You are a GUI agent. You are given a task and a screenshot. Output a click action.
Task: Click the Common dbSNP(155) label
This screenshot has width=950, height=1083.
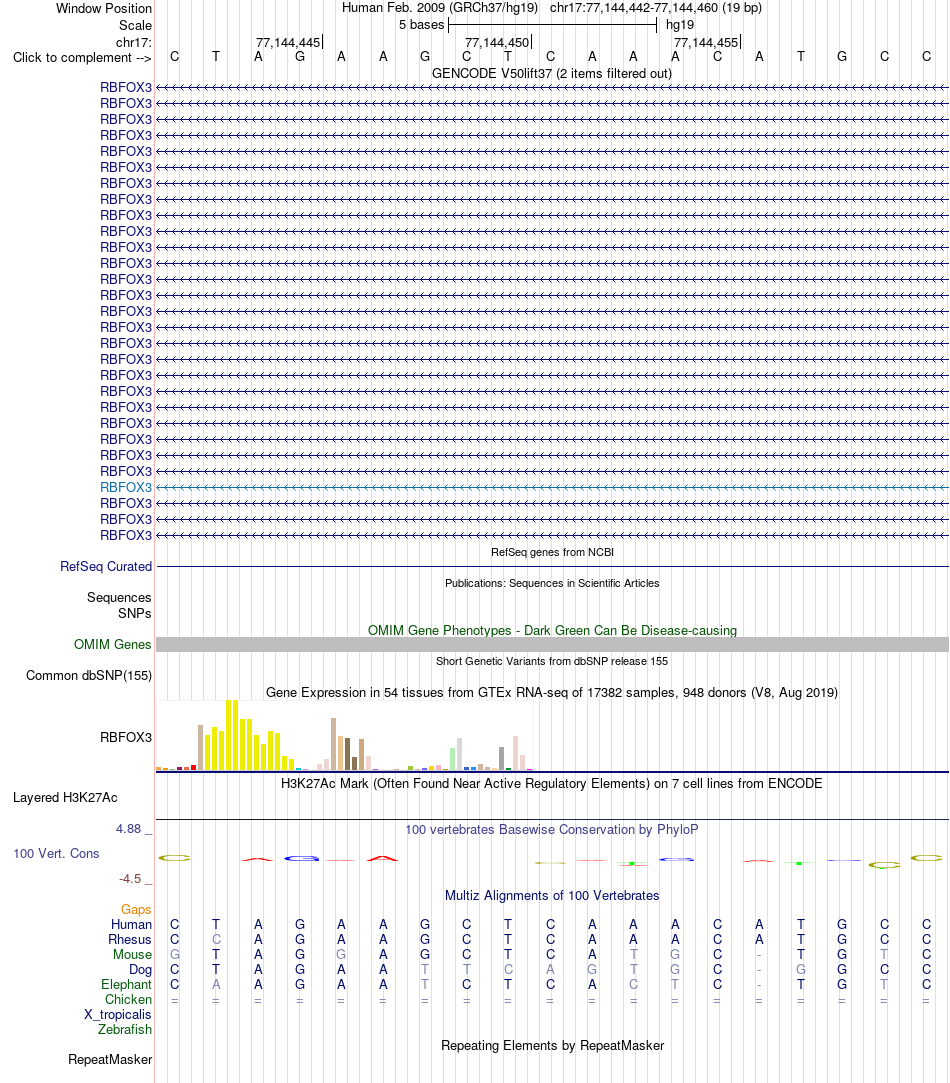89,675
